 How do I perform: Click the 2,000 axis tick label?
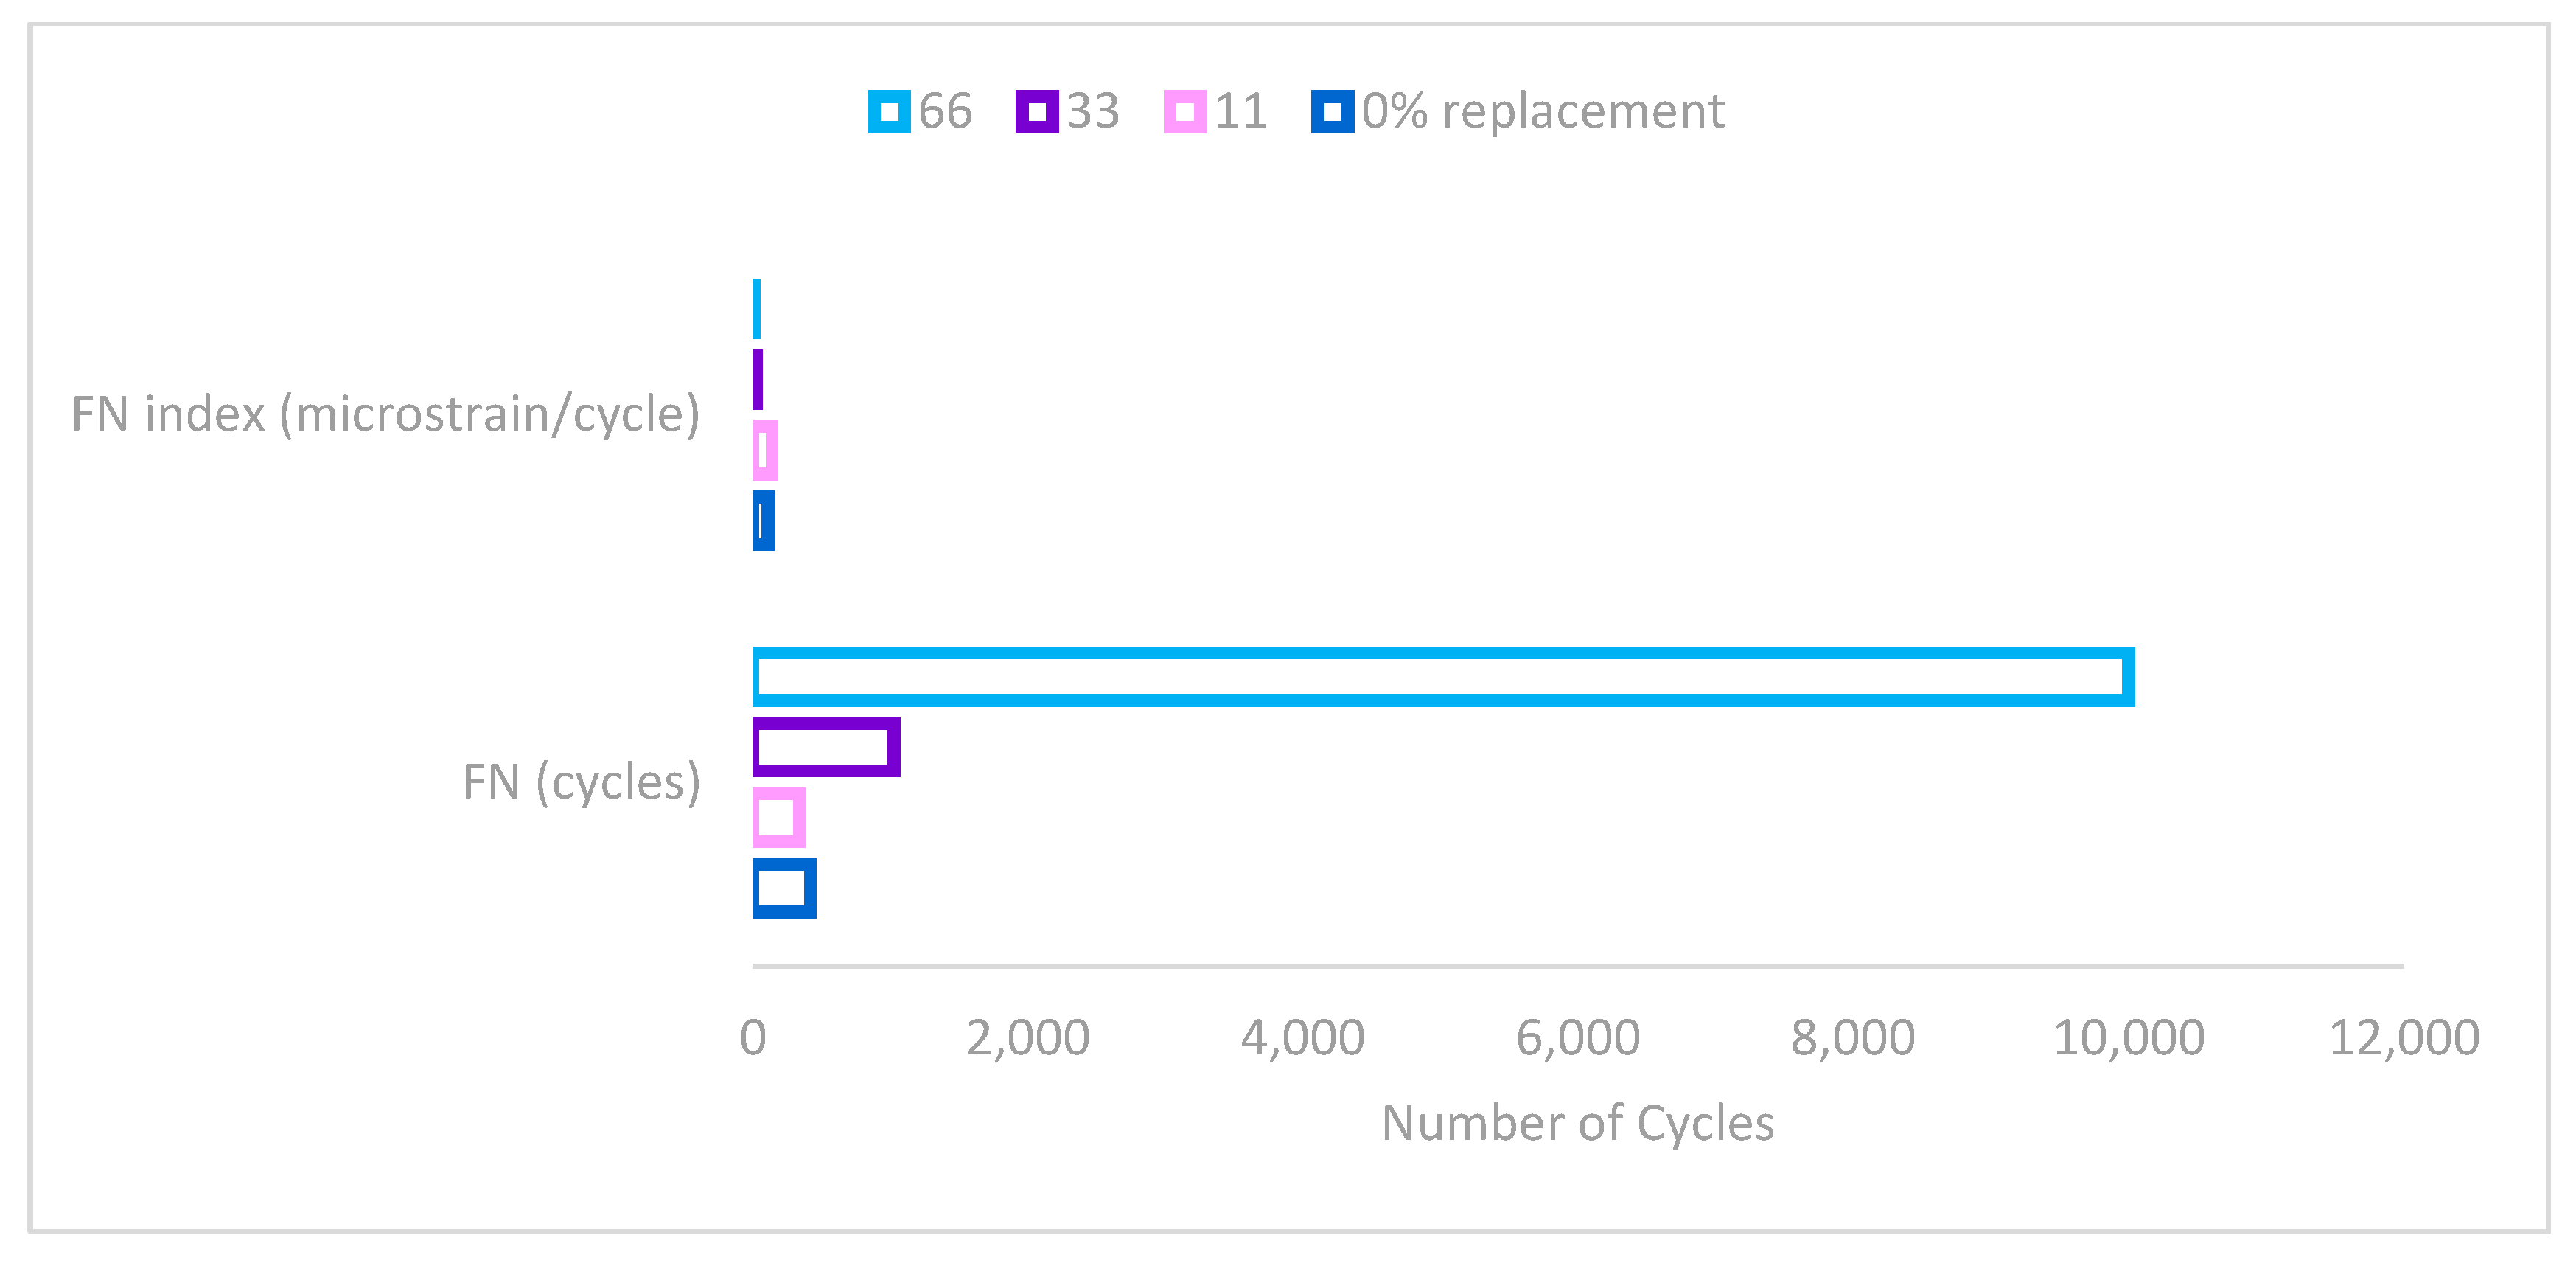tap(1028, 1038)
